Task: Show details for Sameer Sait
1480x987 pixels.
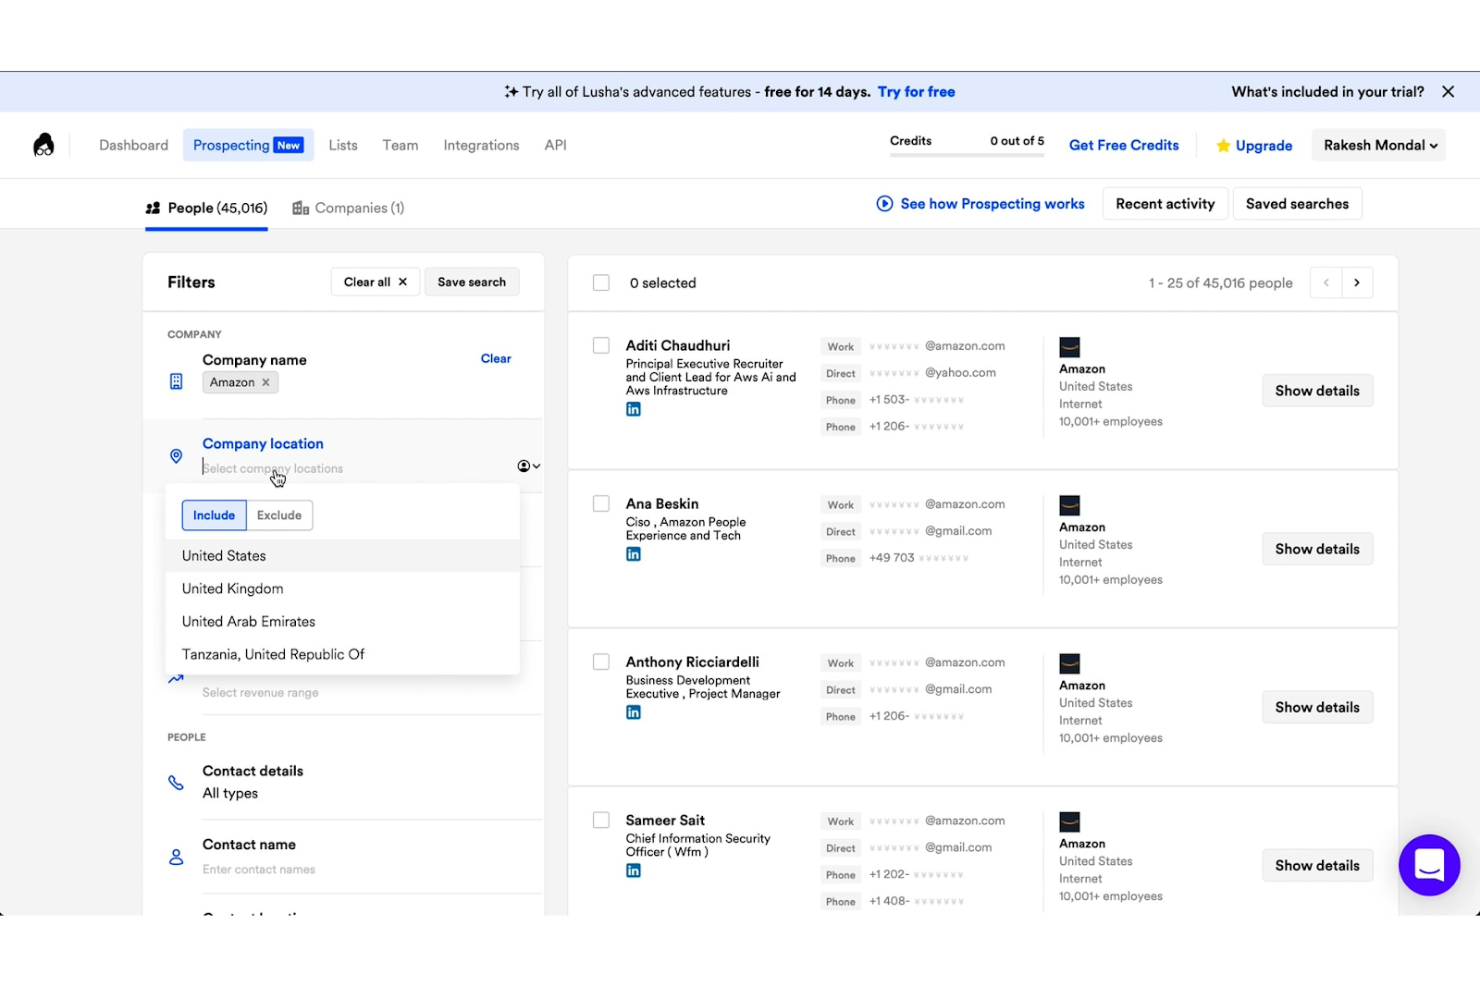Action: click(1317, 865)
